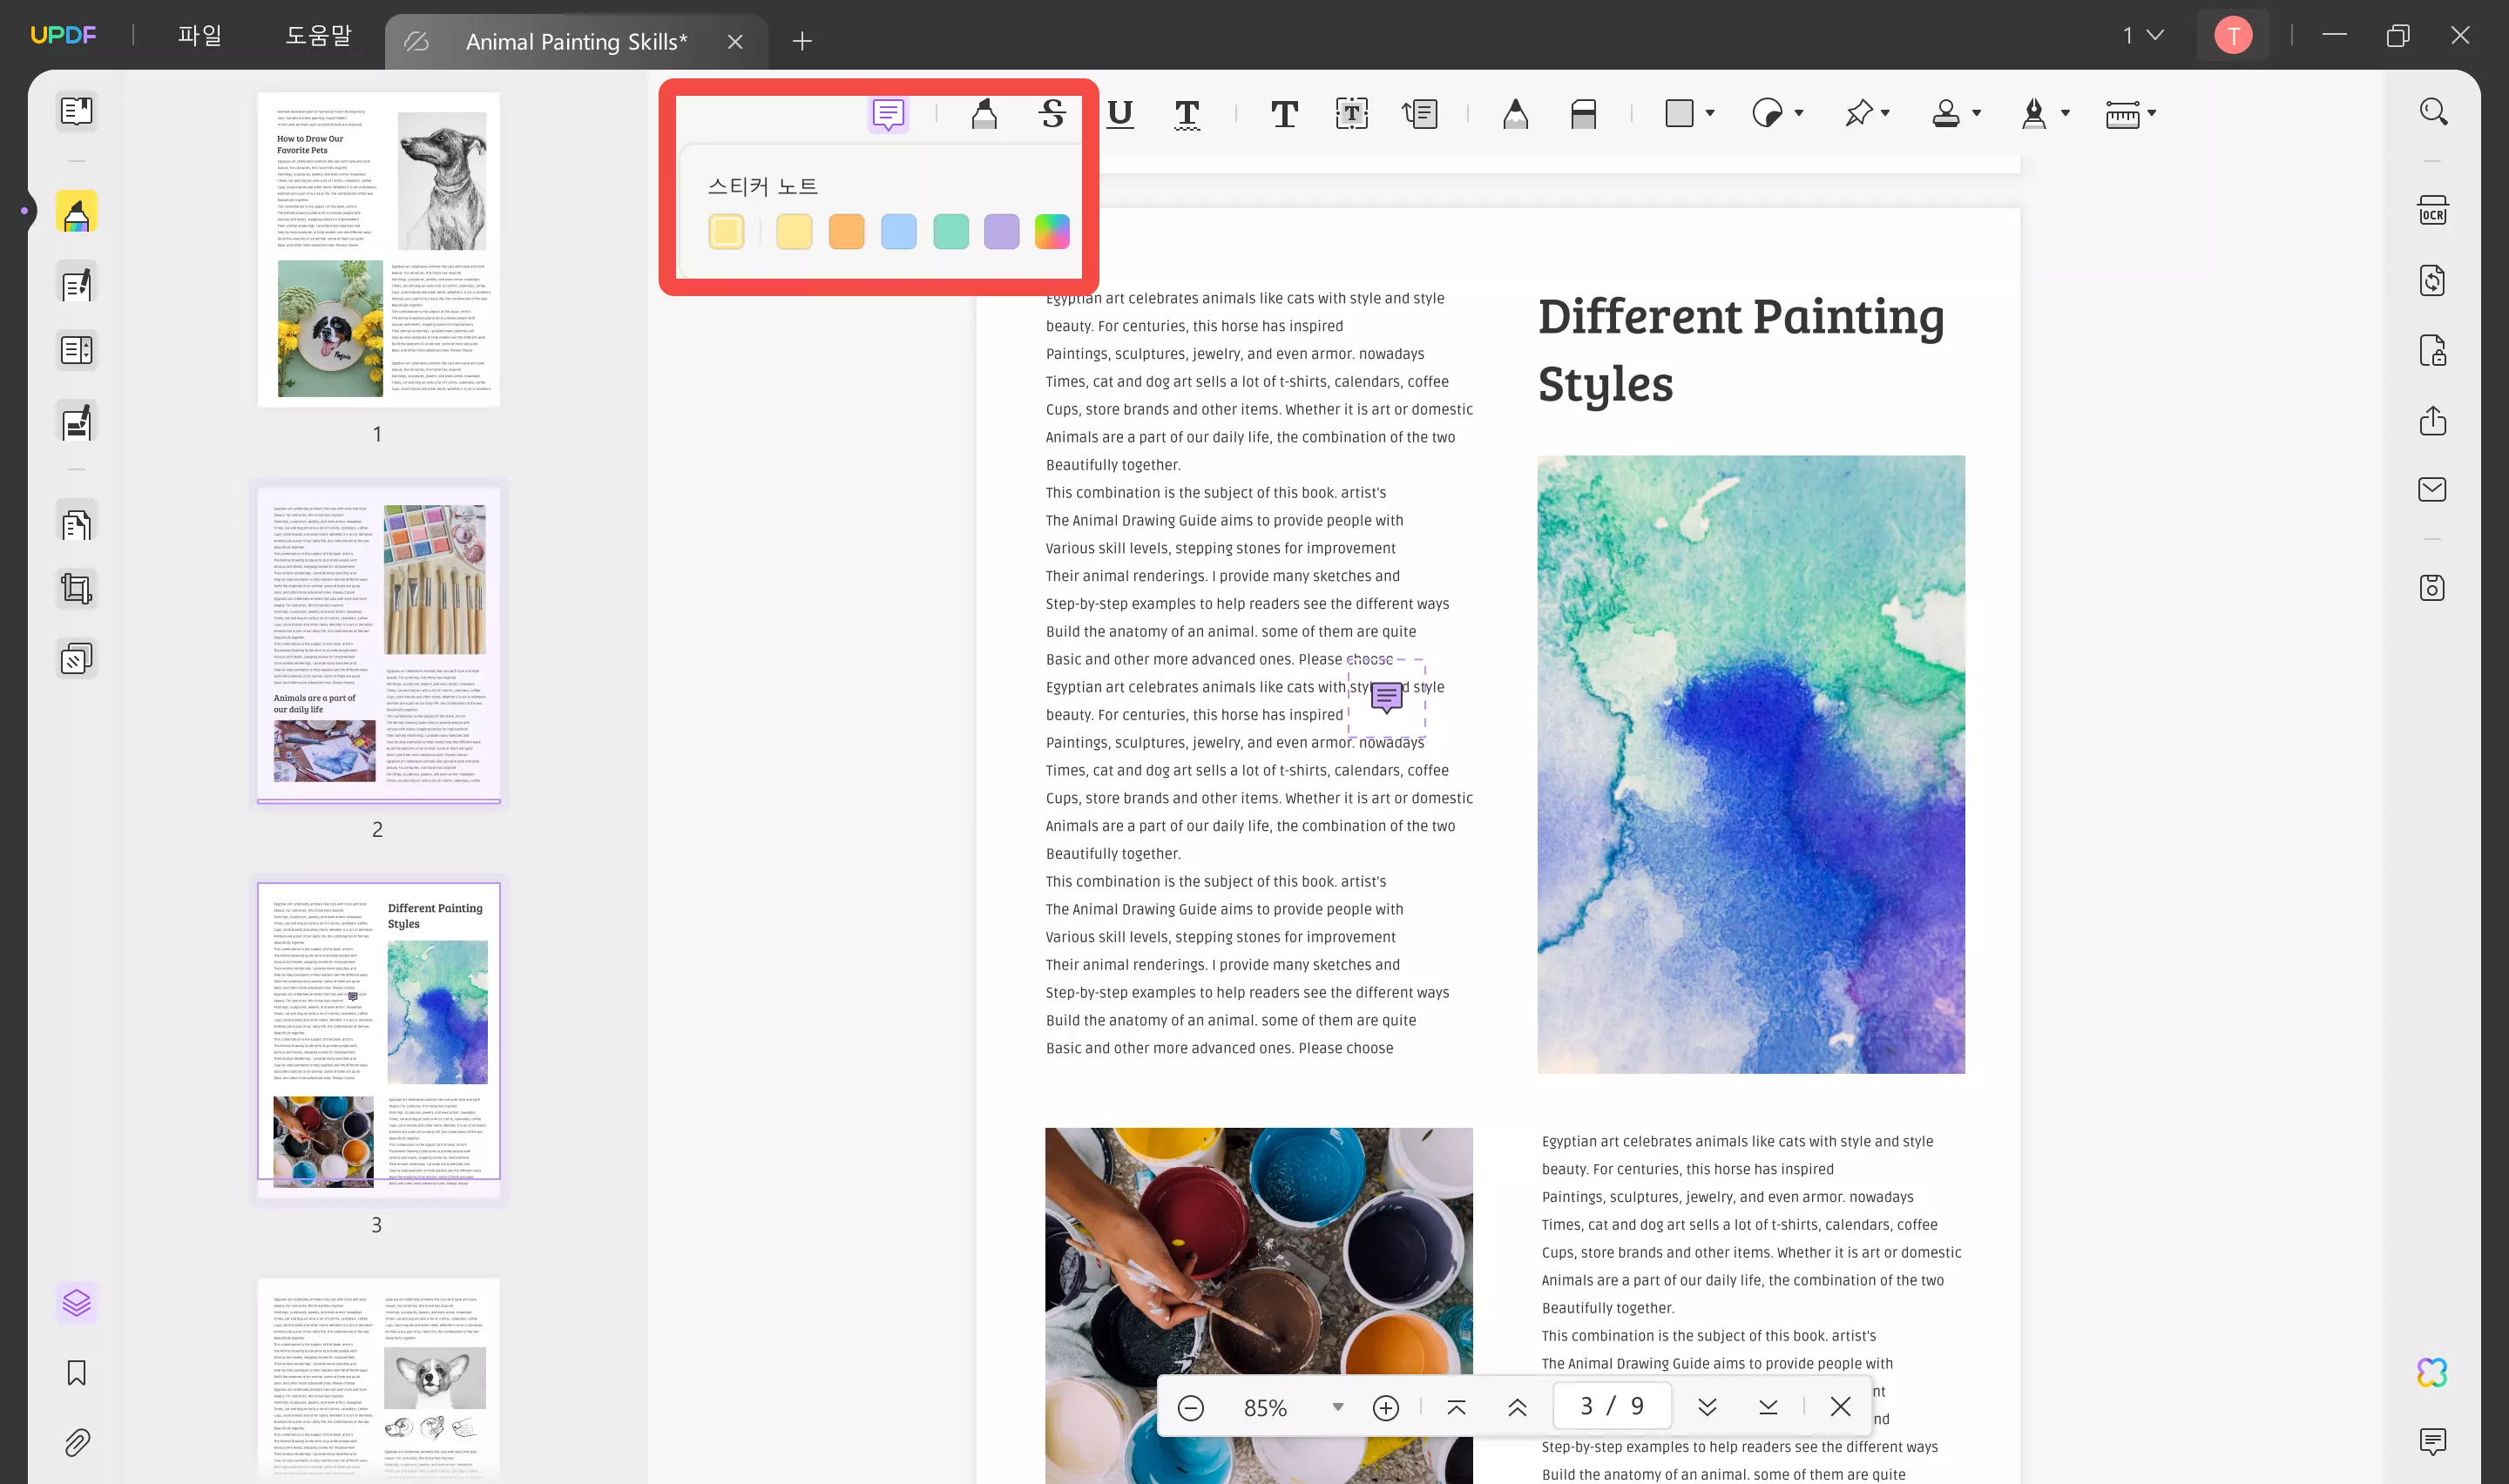The width and height of the screenshot is (2509, 1484).
Task: Open search in document
Action: click(2433, 111)
